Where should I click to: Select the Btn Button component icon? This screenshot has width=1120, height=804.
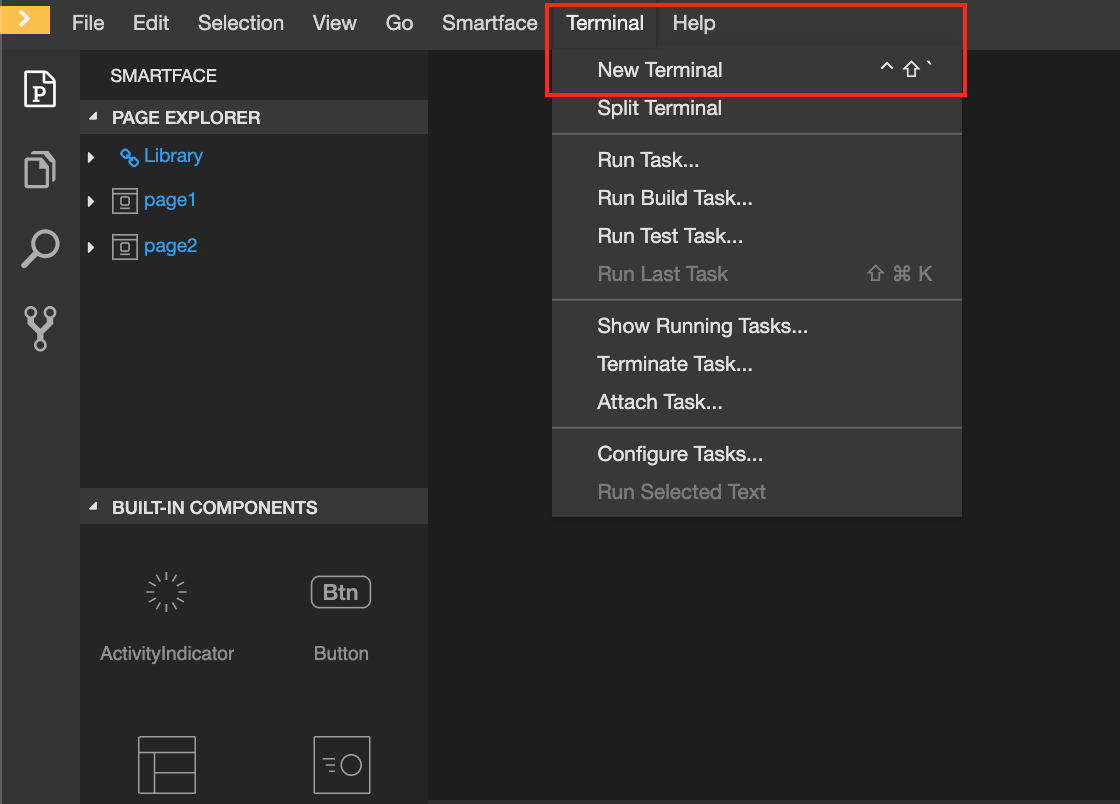point(341,592)
